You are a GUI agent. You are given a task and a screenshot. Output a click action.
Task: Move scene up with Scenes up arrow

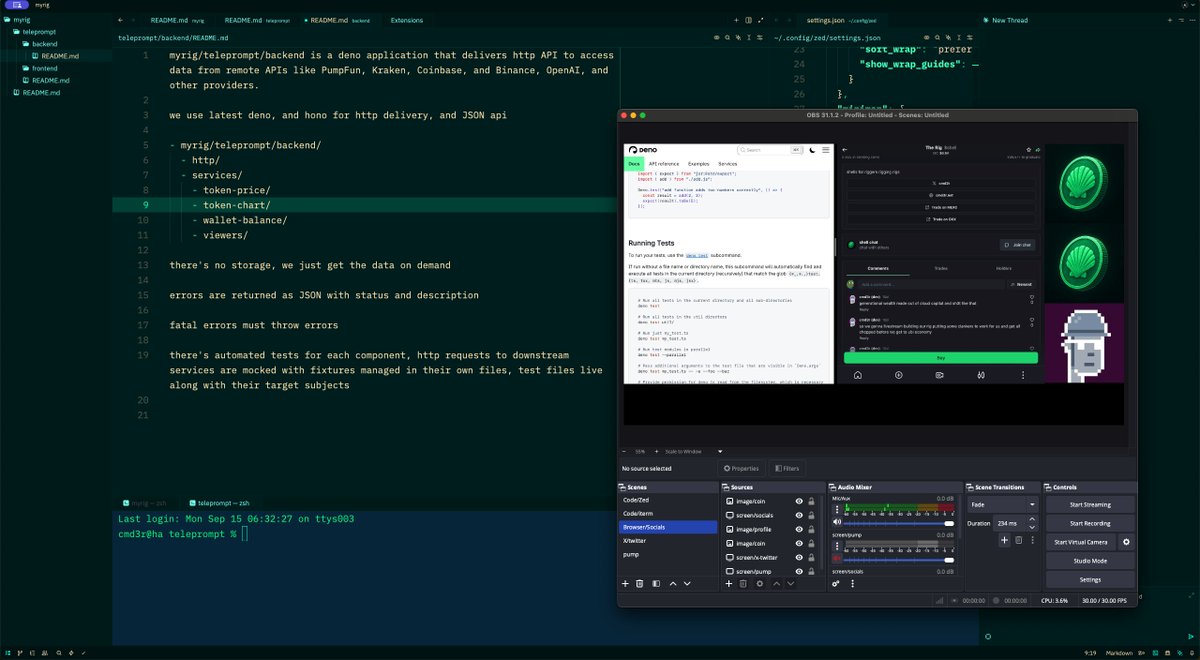[673, 583]
